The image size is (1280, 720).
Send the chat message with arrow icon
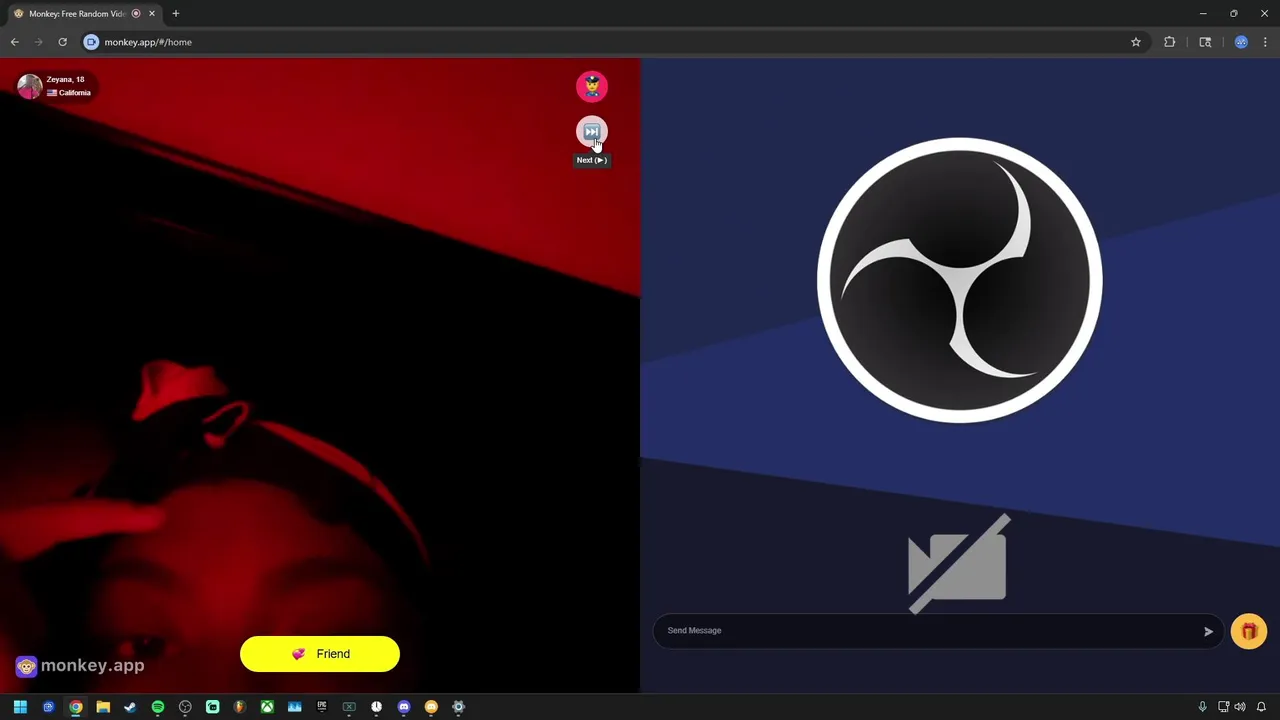pyautogui.click(x=1208, y=631)
